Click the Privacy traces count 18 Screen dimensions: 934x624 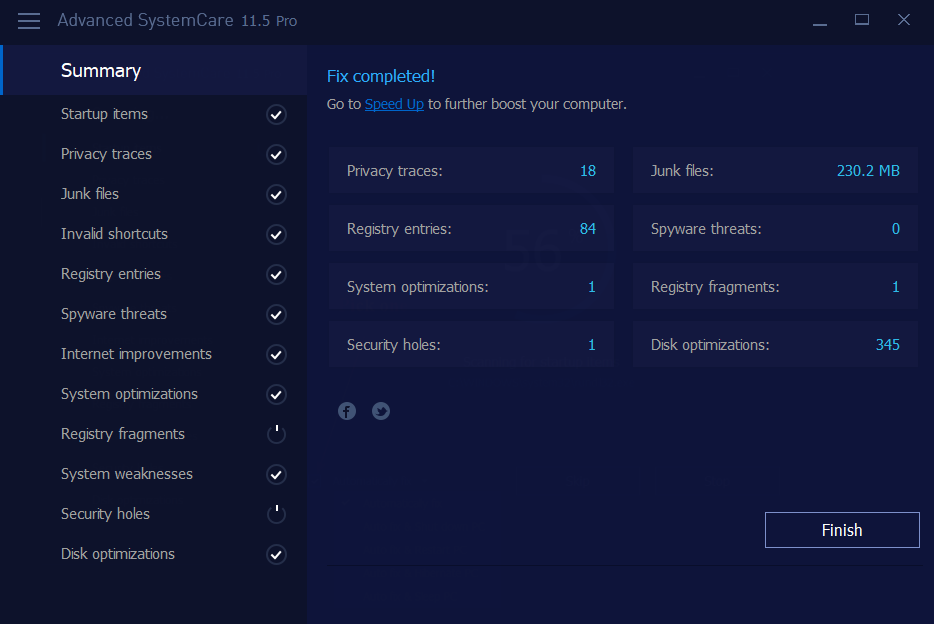[x=588, y=171]
